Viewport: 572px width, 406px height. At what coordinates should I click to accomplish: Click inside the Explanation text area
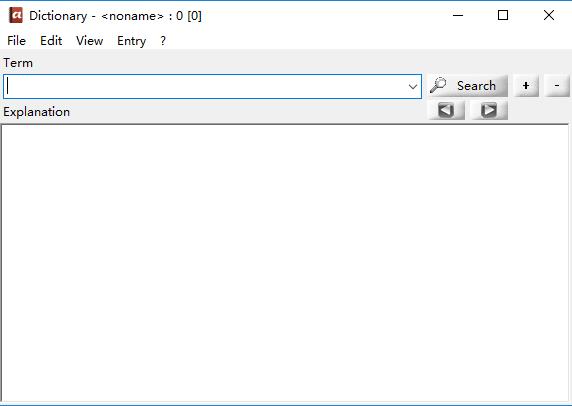[x=285, y=263]
